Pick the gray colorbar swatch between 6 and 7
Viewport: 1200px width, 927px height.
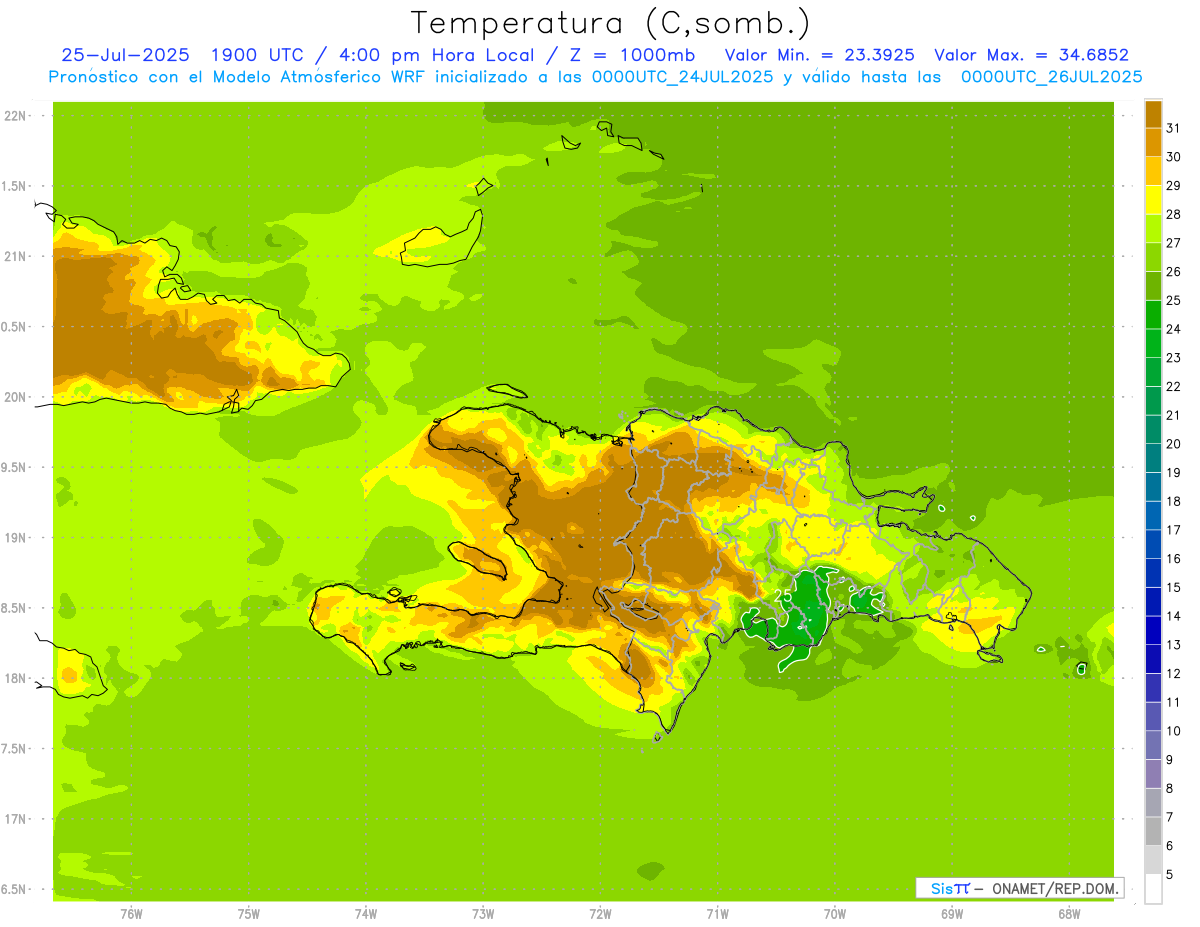(1153, 832)
